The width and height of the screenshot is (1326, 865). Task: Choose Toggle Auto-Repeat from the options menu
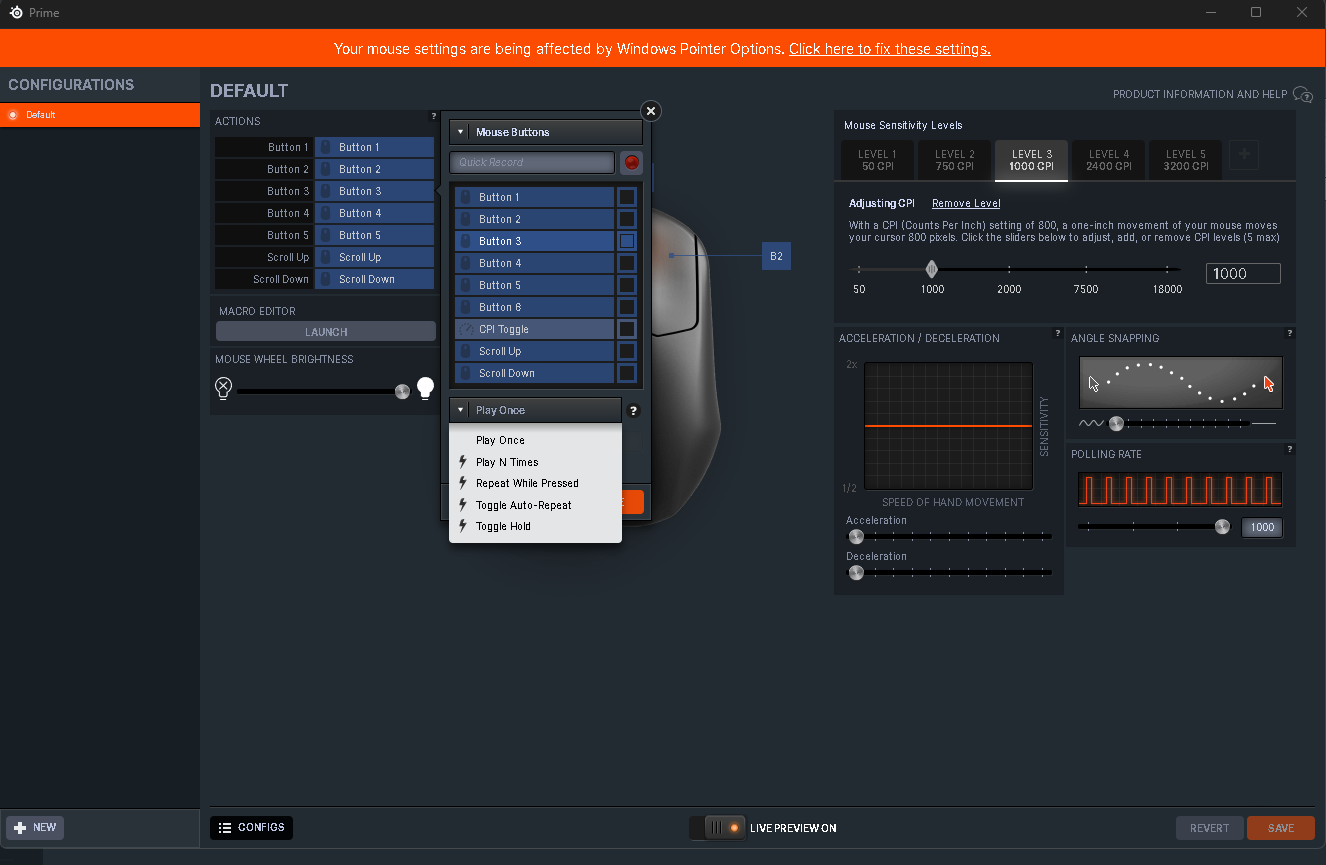(536, 505)
